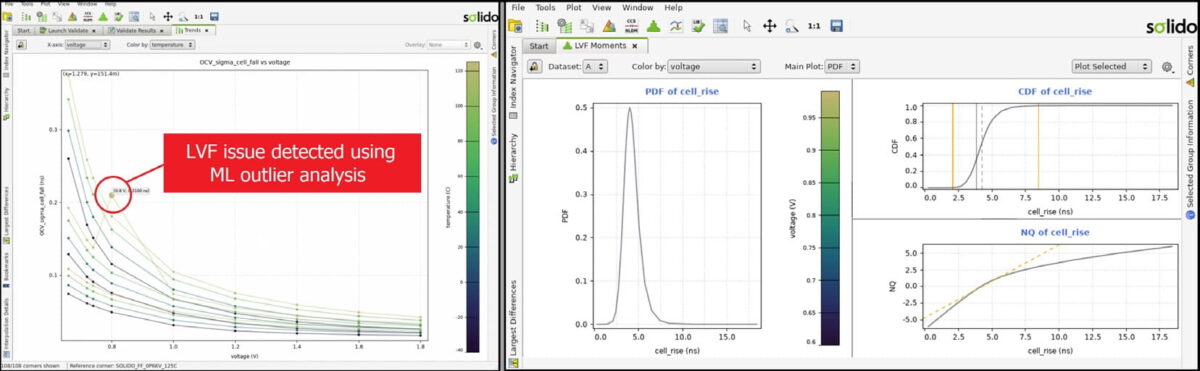Select the pan (four-arrow) tool in the left window
The height and width of the screenshot is (371, 1200).
click(167, 17)
